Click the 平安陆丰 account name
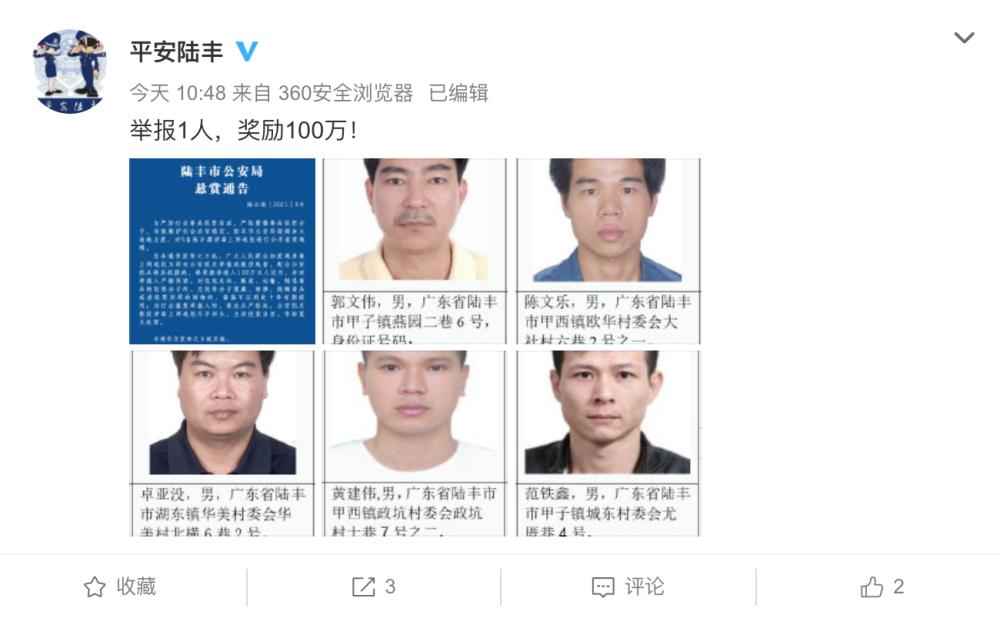The height and width of the screenshot is (618, 1000). click(x=177, y=52)
